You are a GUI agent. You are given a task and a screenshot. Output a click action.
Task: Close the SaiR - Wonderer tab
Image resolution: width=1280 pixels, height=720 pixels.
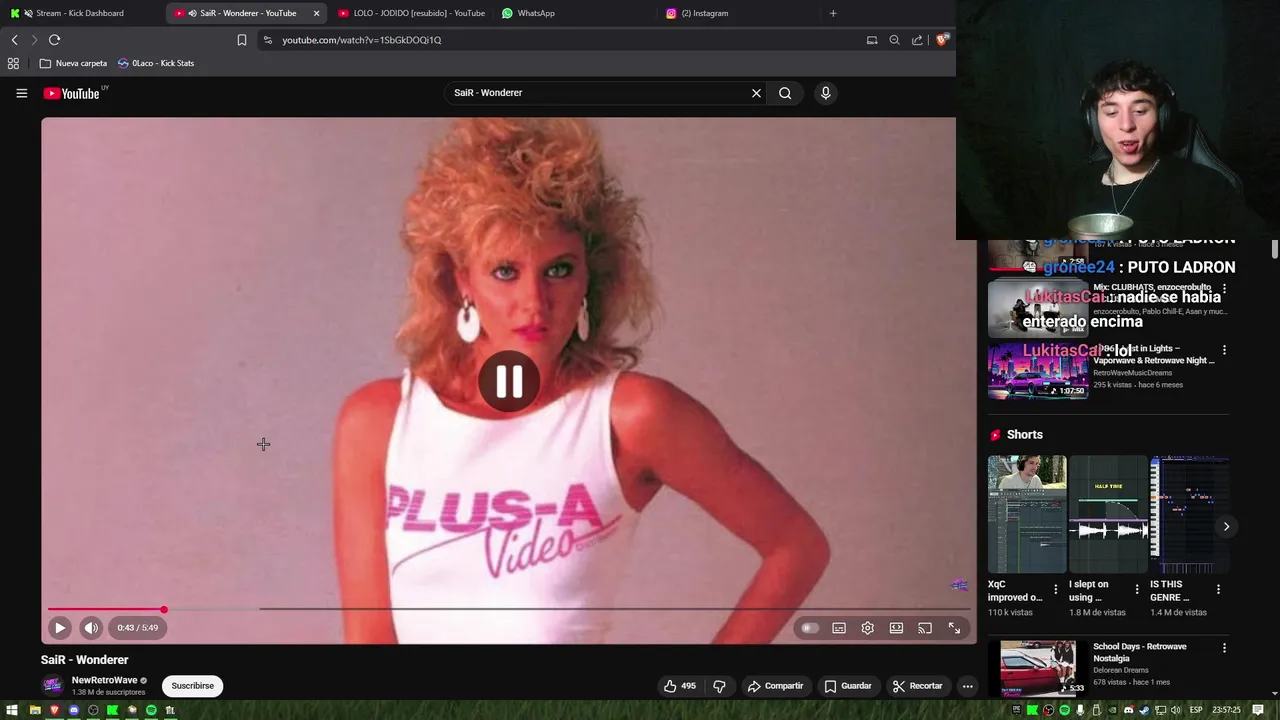pos(316,13)
